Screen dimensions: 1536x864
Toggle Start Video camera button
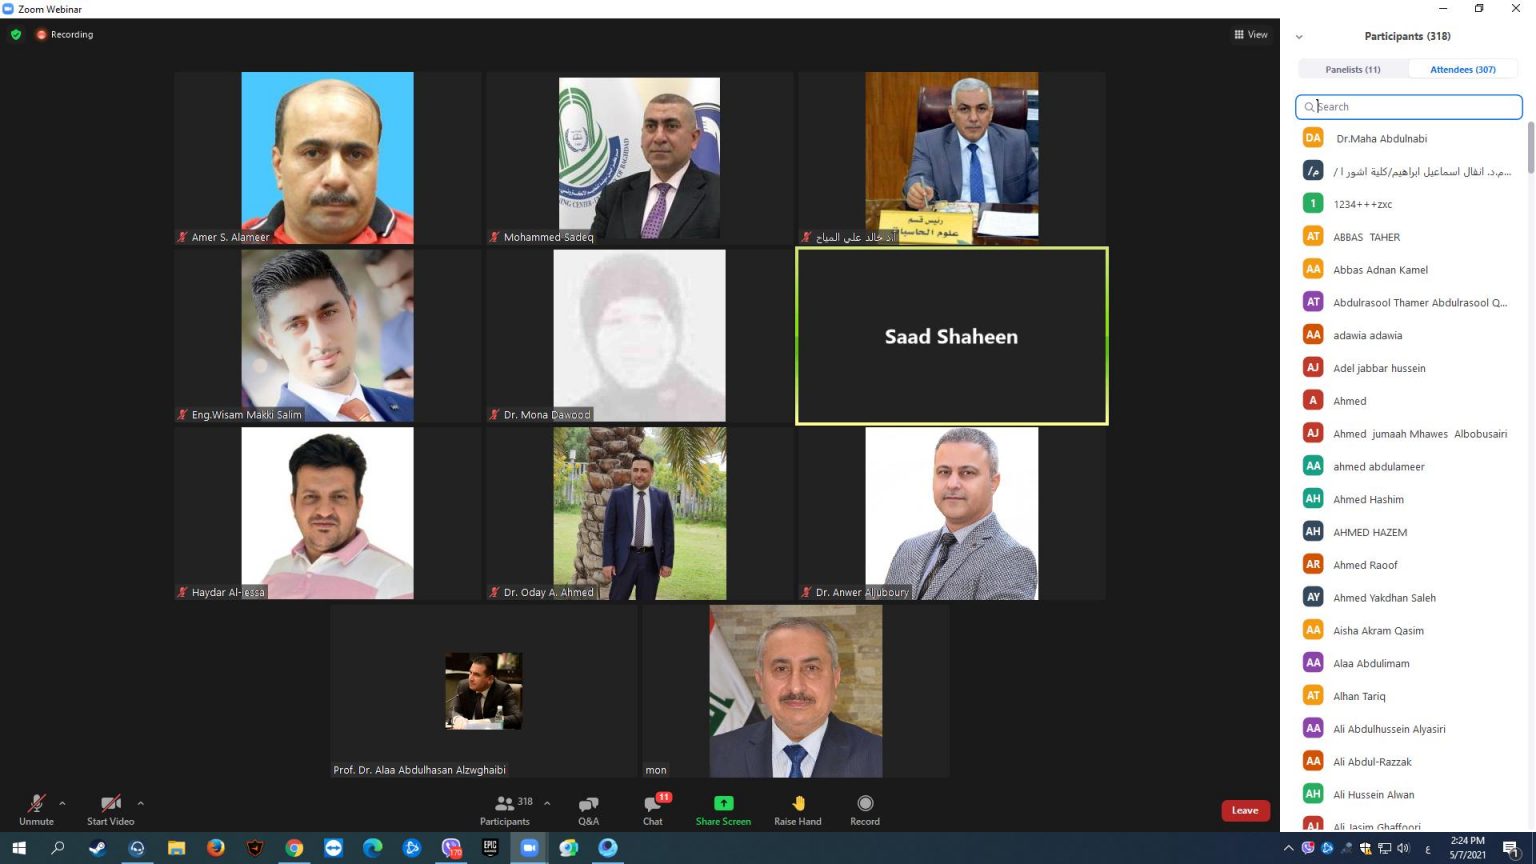click(x=110, y=803)
